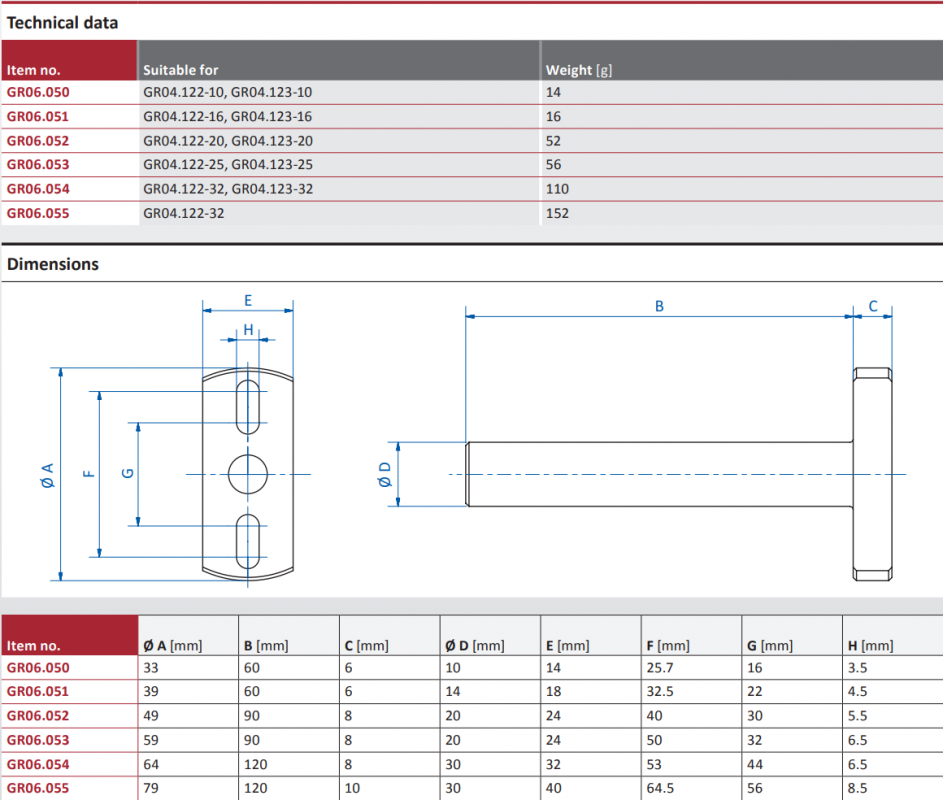This screenshot has height=800, width=943.
Task: Click "GR04.122-32" in the GR06.055 row
Action: (183, 214)
